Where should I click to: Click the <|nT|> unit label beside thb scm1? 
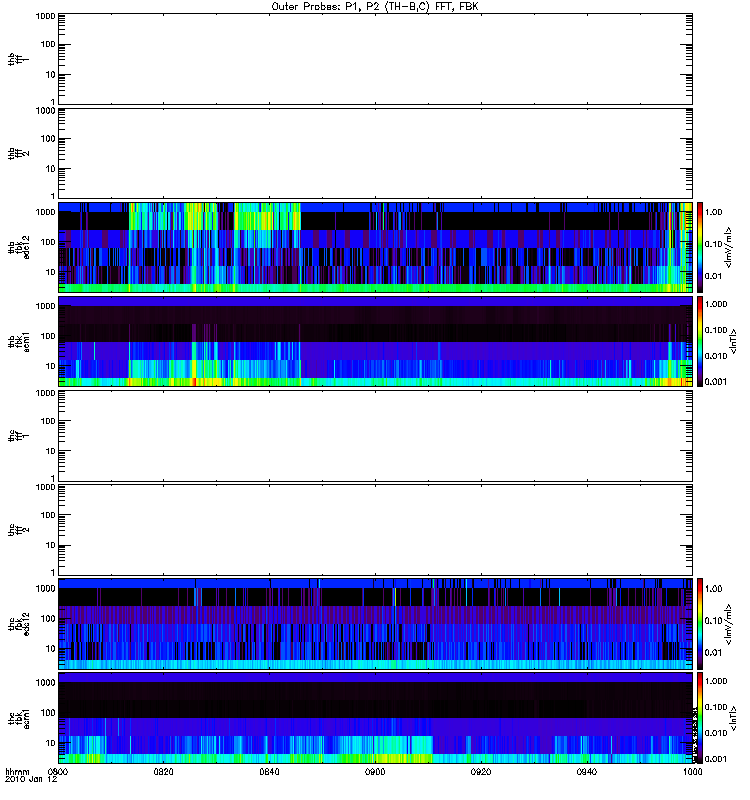733,341
